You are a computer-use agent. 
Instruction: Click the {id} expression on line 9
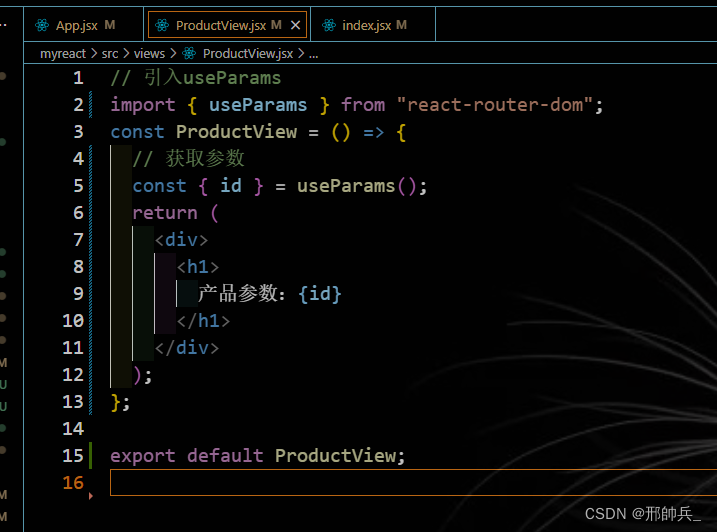[320, 294]
